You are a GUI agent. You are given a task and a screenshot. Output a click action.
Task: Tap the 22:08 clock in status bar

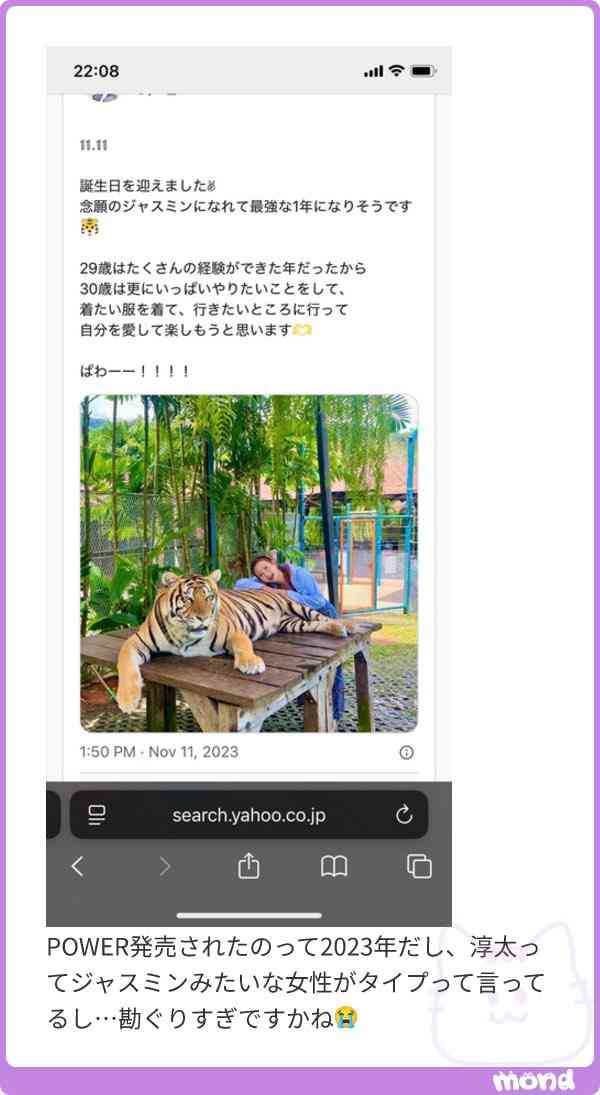pos(96,71)
